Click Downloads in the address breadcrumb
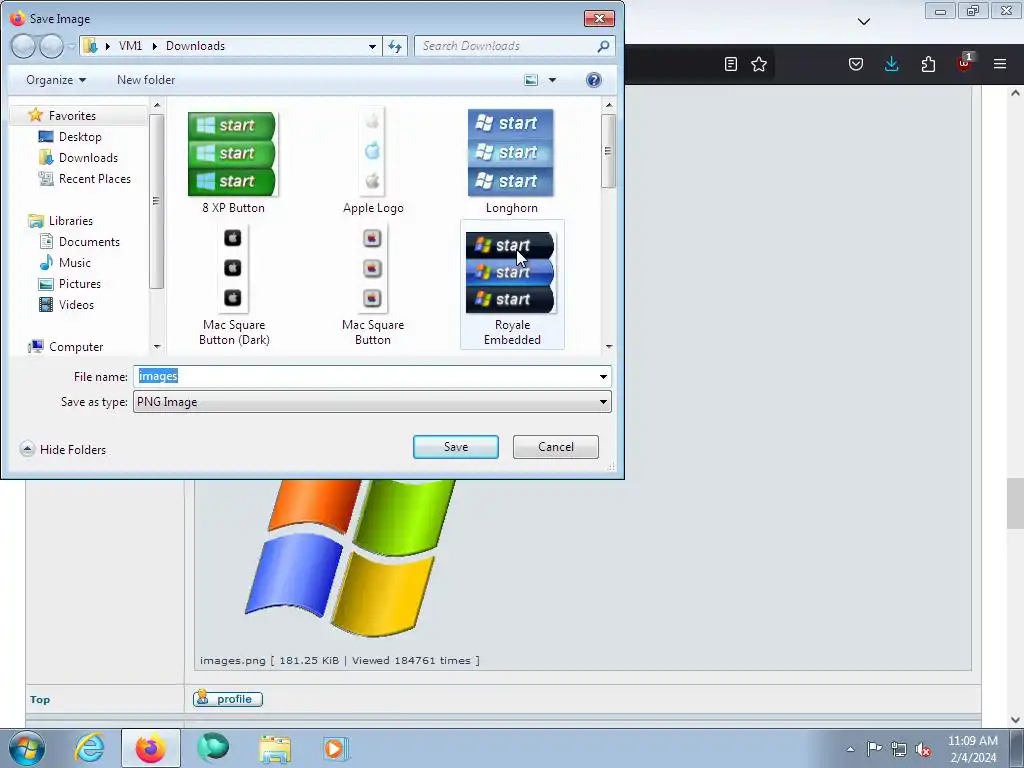1024x768 pixels. [x=195, y=46]
